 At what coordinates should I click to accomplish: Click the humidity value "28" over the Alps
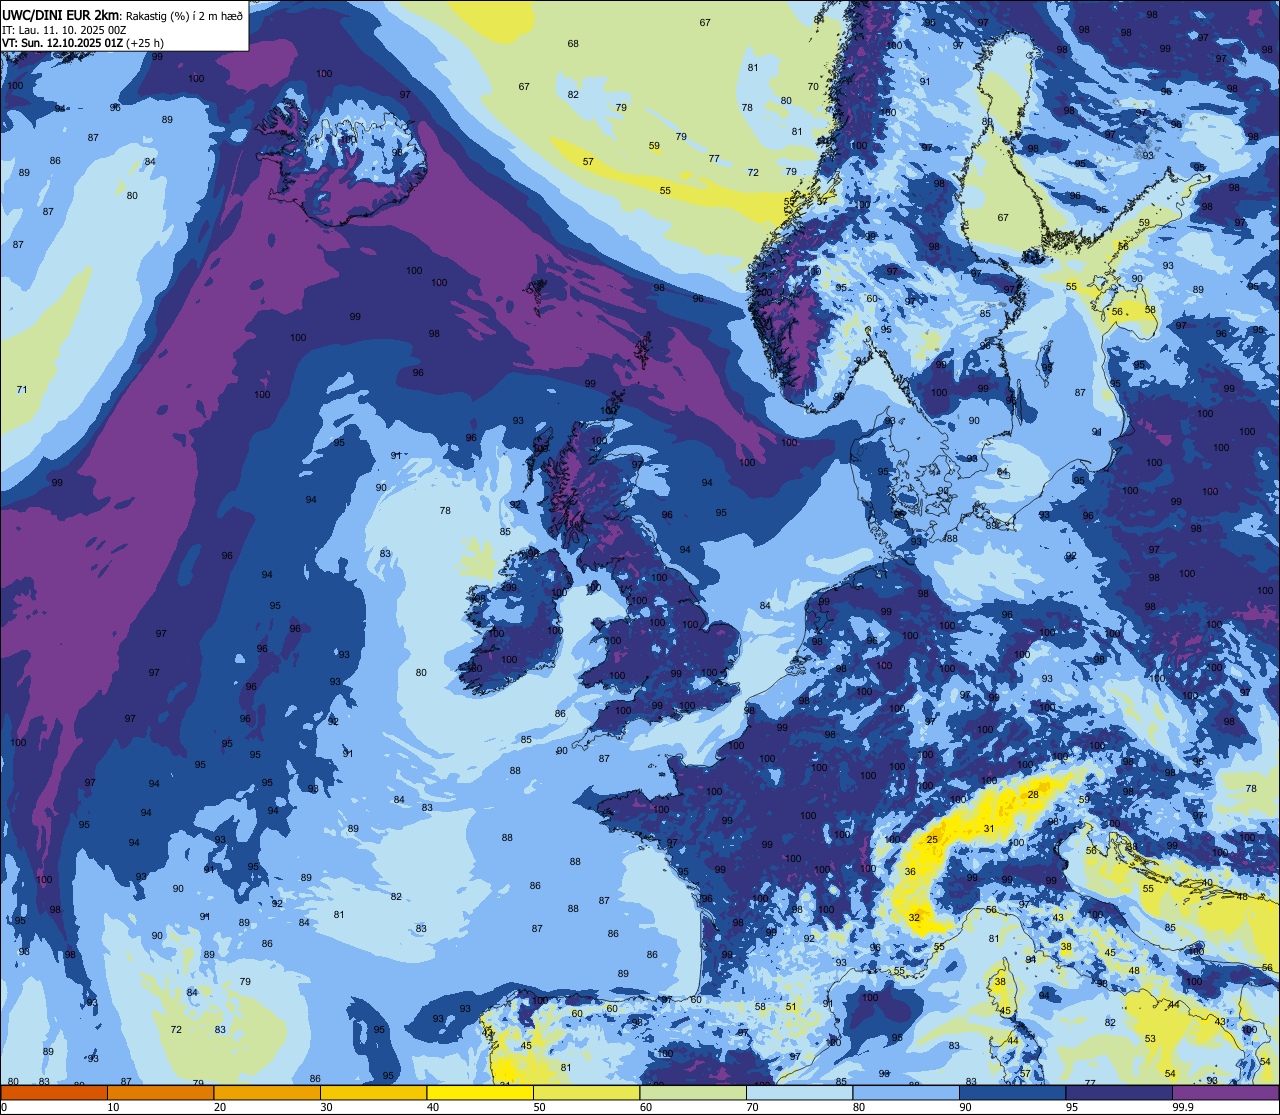click(1033, 795)
